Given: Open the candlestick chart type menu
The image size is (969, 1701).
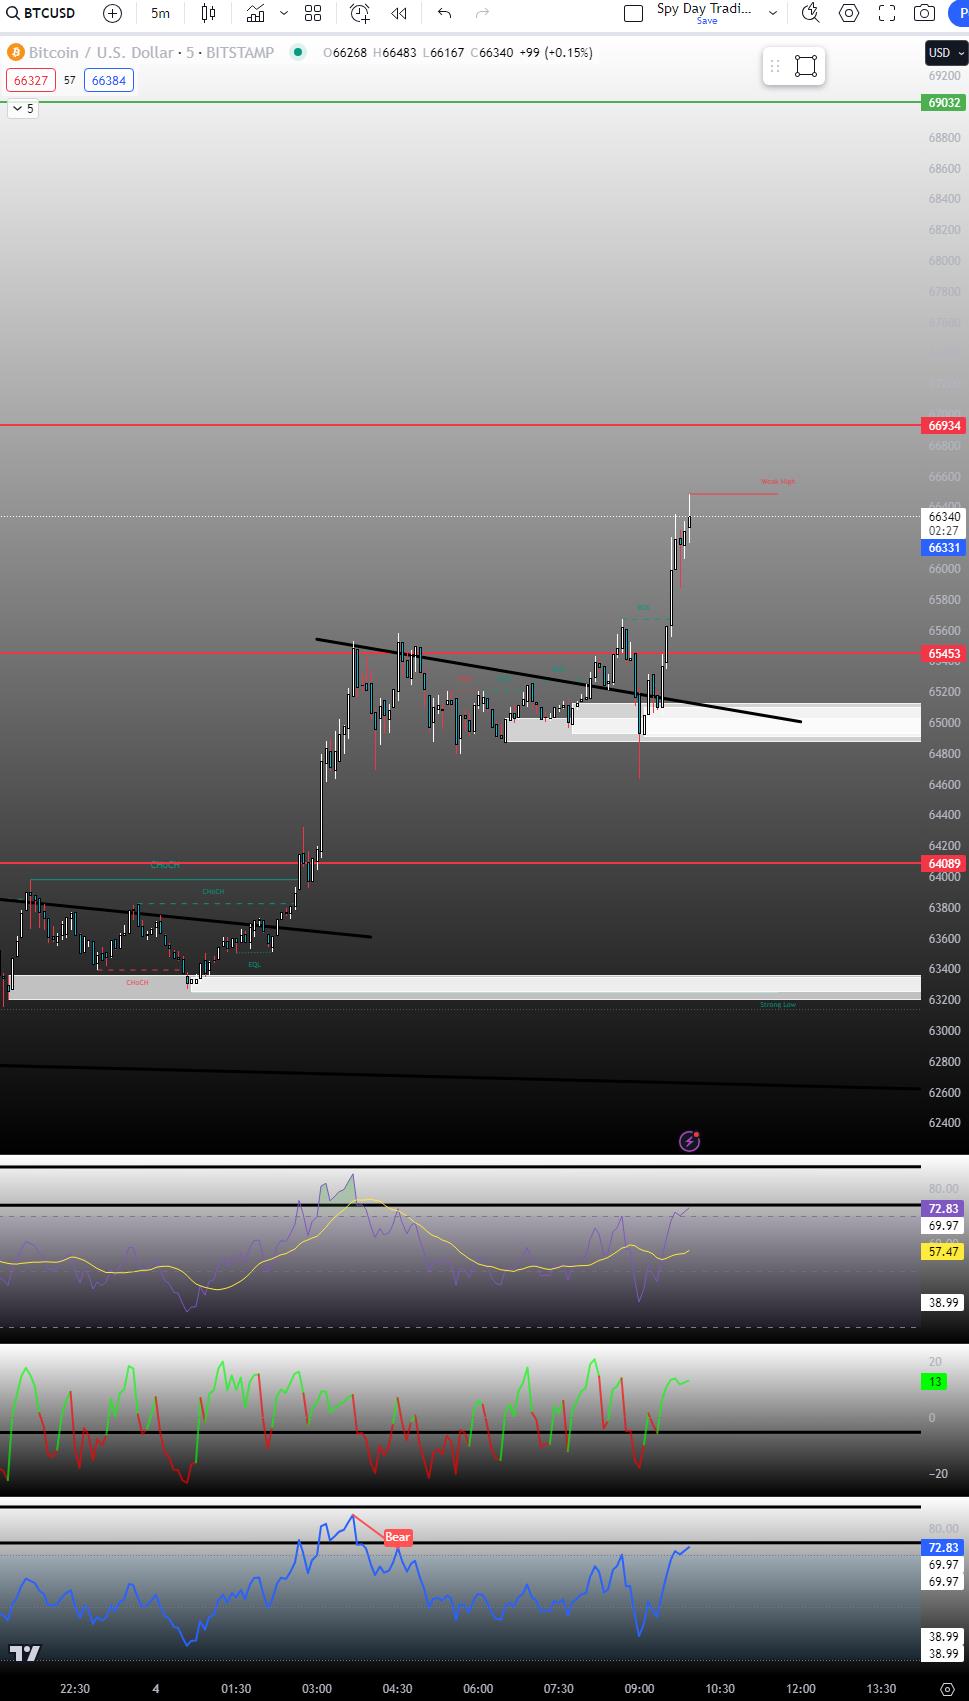Looking at the screenshot, I should coord(208,13).
